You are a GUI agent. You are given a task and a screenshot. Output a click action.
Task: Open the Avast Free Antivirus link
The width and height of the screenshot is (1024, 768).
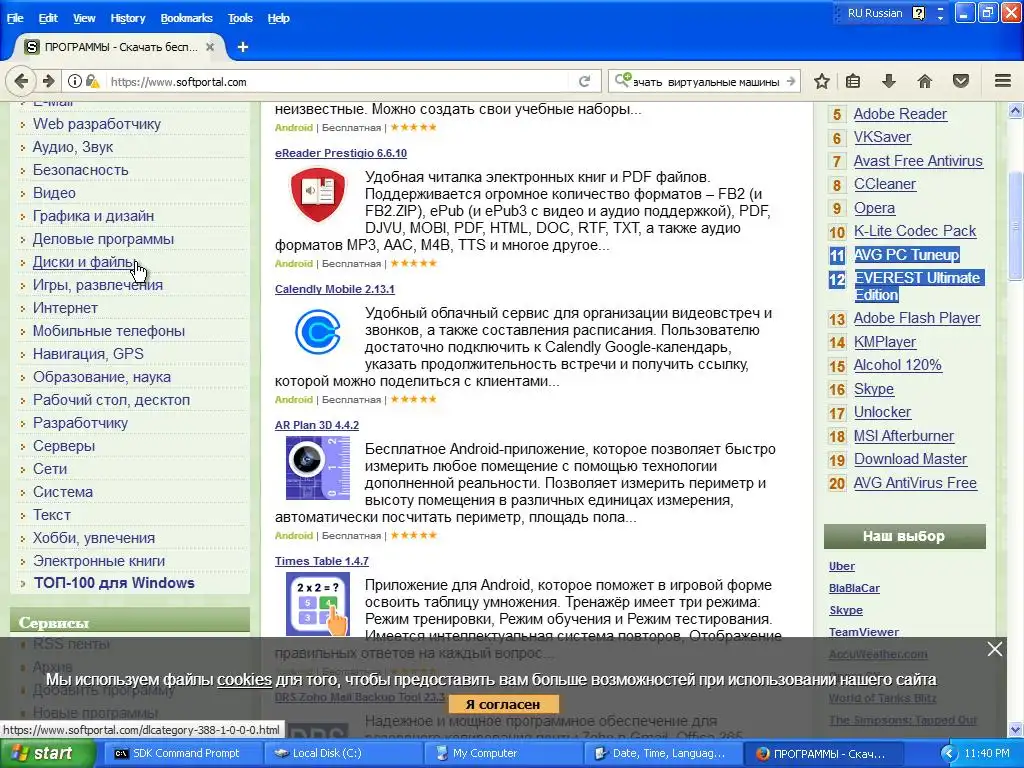[918, 161]
